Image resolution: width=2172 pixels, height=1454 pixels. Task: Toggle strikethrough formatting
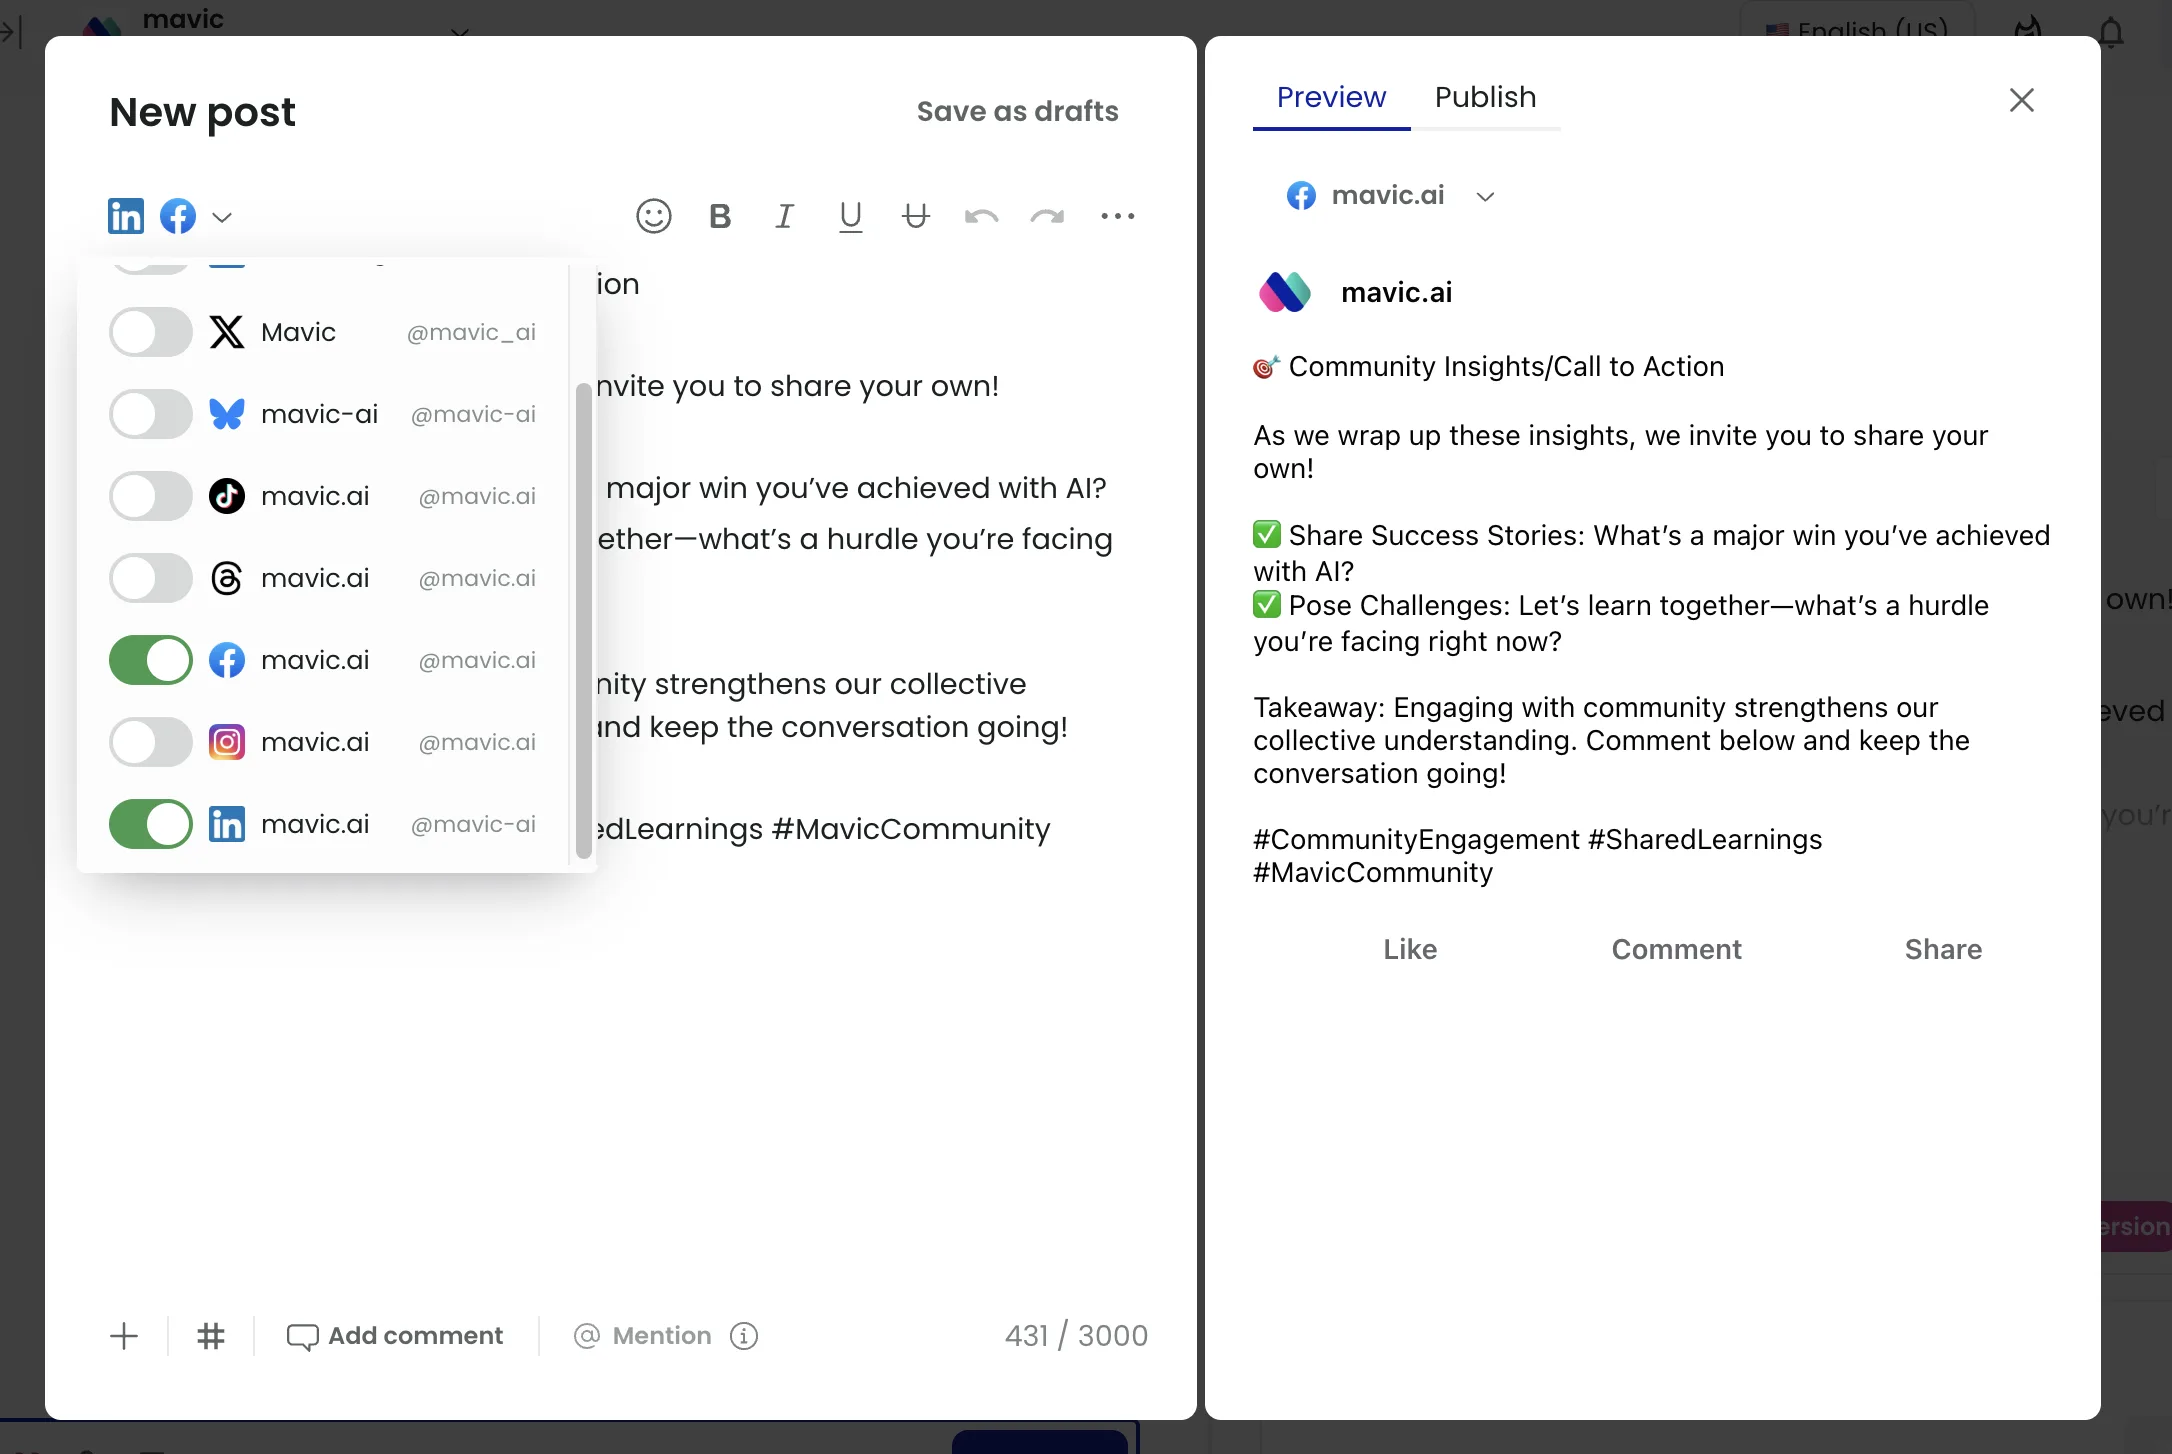(x=916, y=216)
